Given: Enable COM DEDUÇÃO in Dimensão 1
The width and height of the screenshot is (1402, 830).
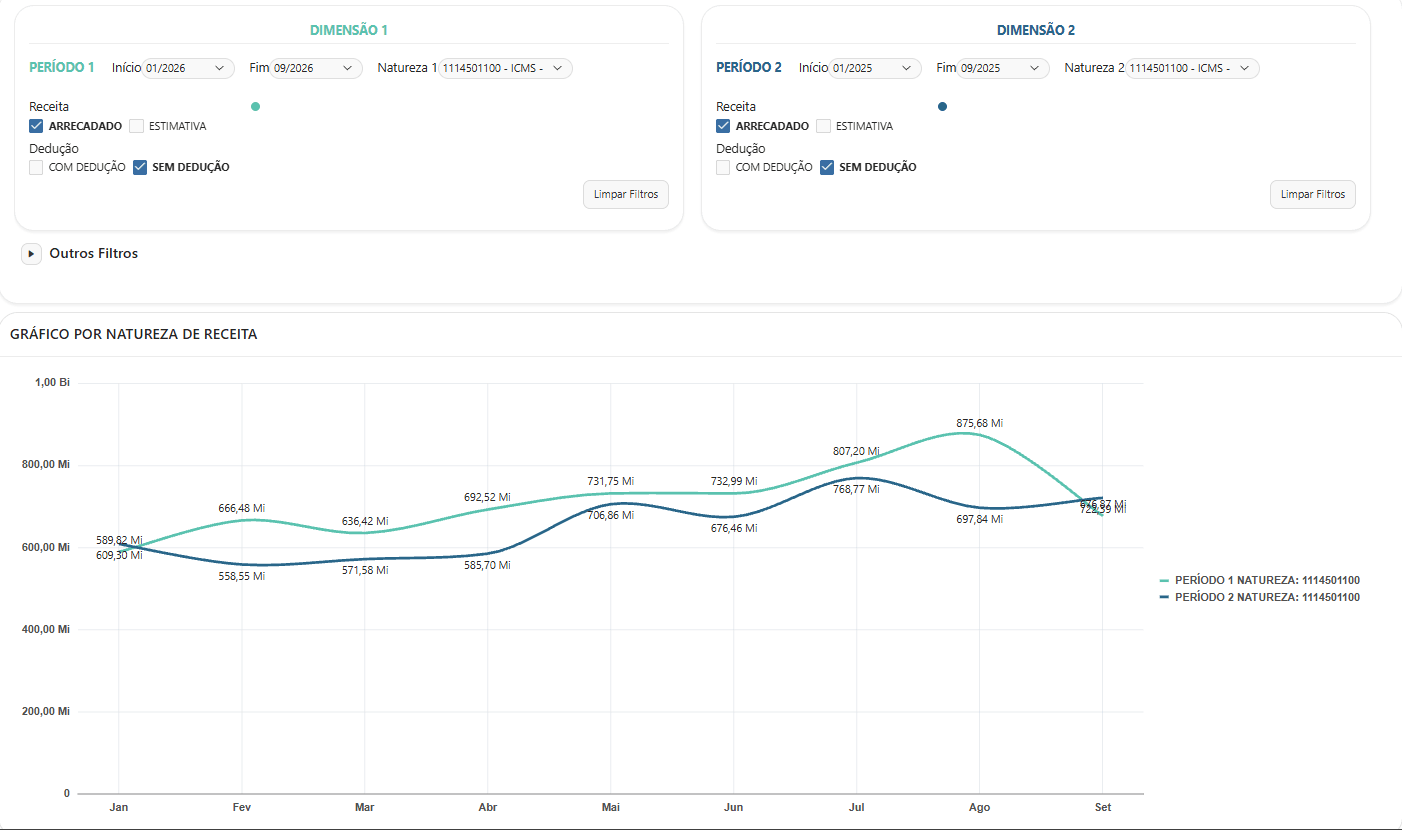Looking at the screenshot, I should [36, 167].
